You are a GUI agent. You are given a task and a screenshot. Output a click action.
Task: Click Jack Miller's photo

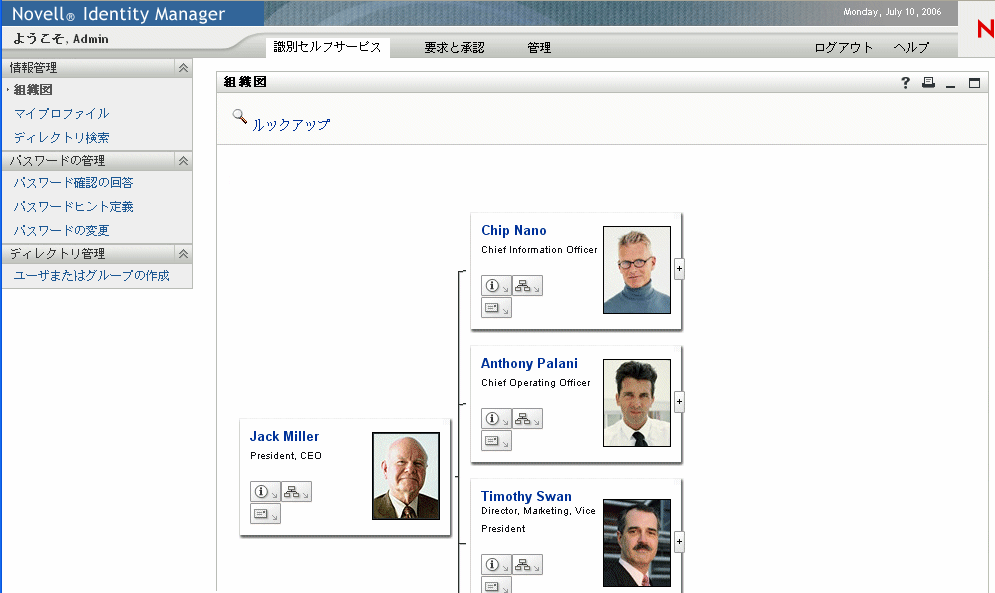click(405, 476)
